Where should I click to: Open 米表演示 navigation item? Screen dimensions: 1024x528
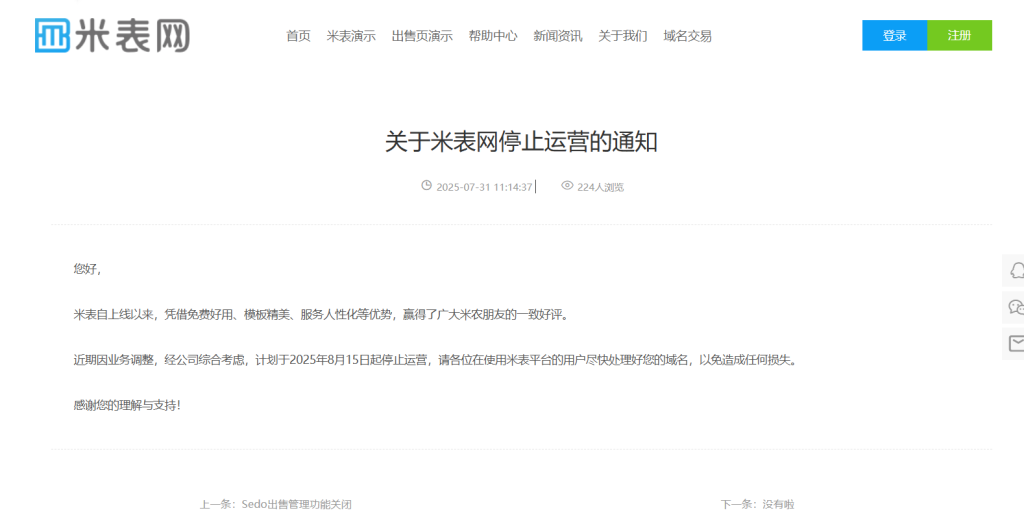[351, 36]
